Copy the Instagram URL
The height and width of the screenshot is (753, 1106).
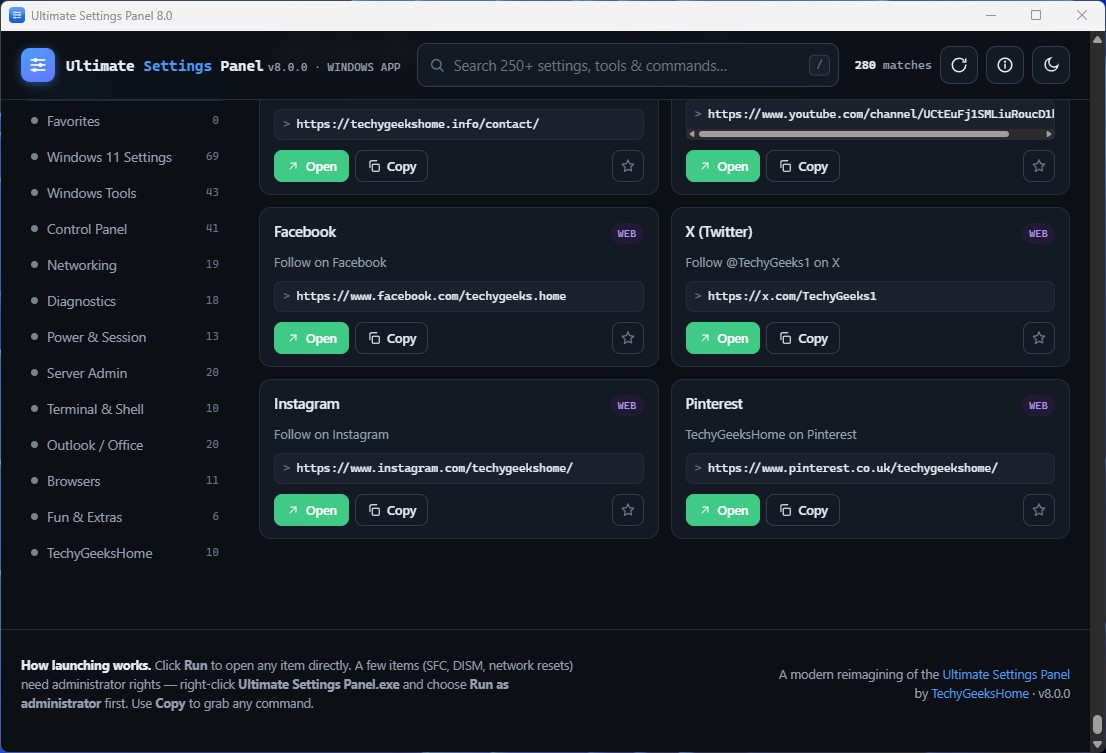tap(391, 510)
